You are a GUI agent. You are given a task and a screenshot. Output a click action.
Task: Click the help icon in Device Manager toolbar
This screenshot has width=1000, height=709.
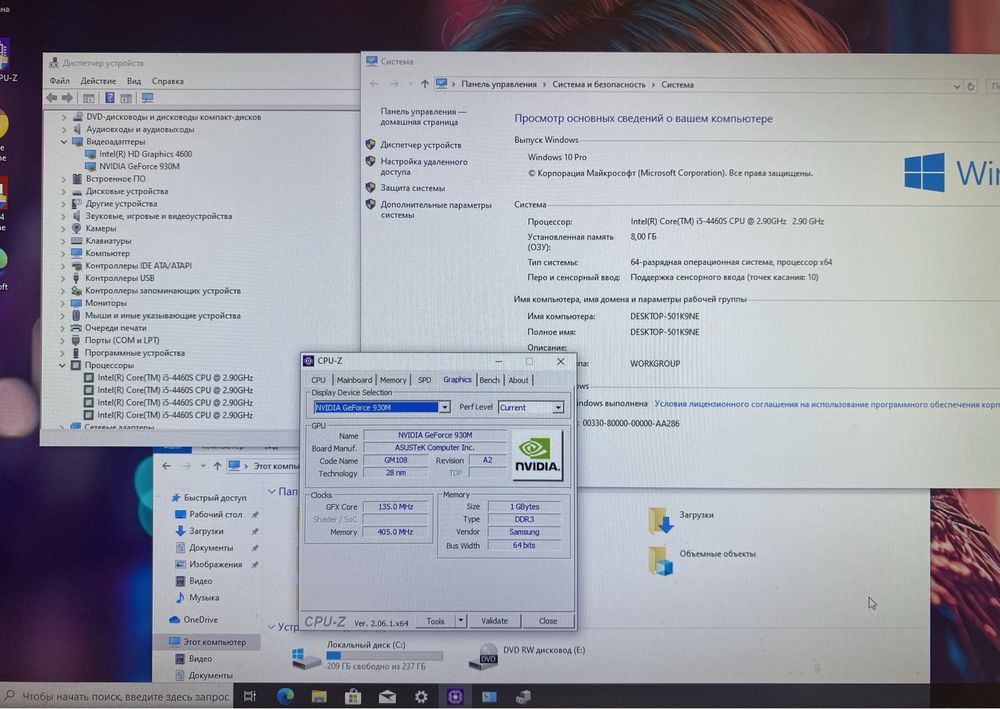point(110,98)
